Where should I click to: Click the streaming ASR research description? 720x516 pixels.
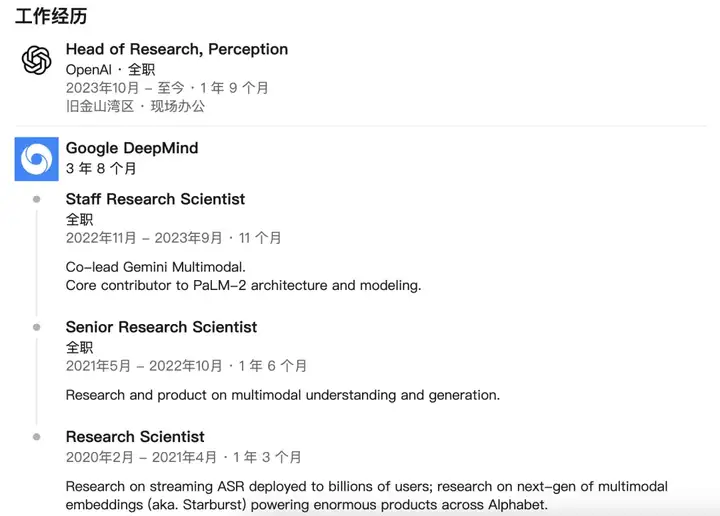tap(366, 495)
